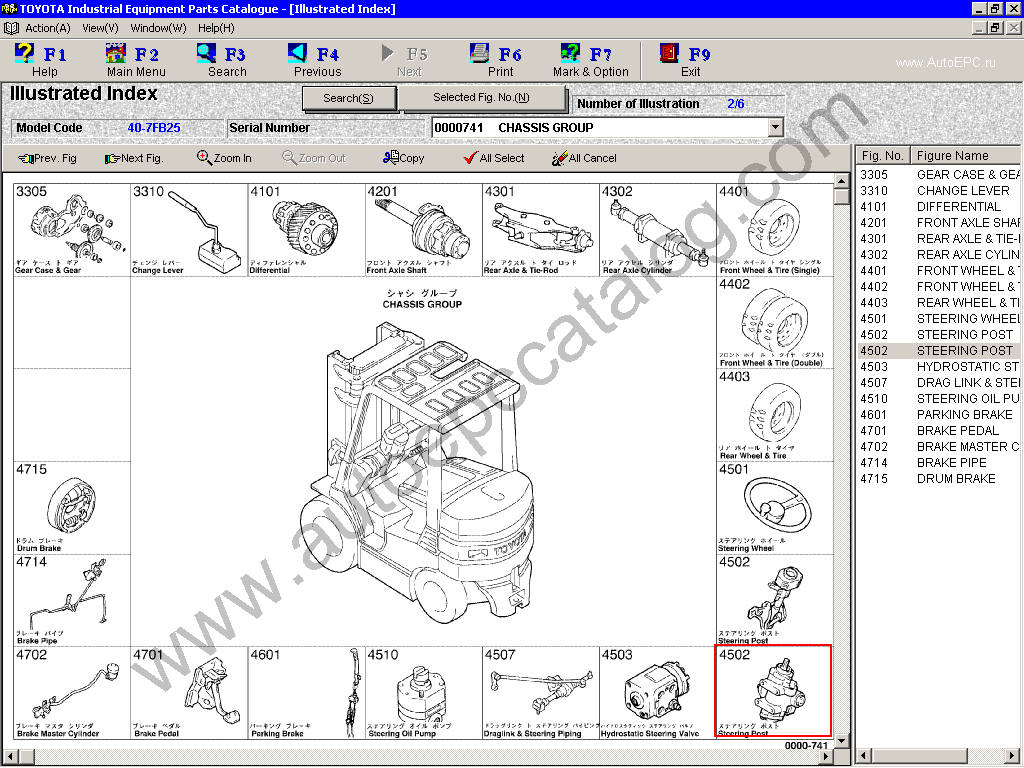Select list row 4501 STEERING WHEEL
Viewport: 1024px width, 768px height.
pos(938,319)
